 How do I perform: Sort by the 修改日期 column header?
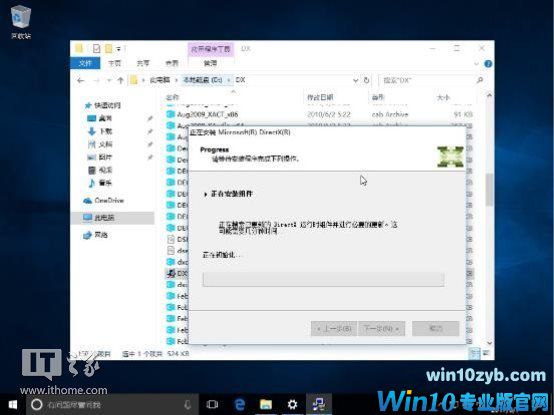coord(320,97)
